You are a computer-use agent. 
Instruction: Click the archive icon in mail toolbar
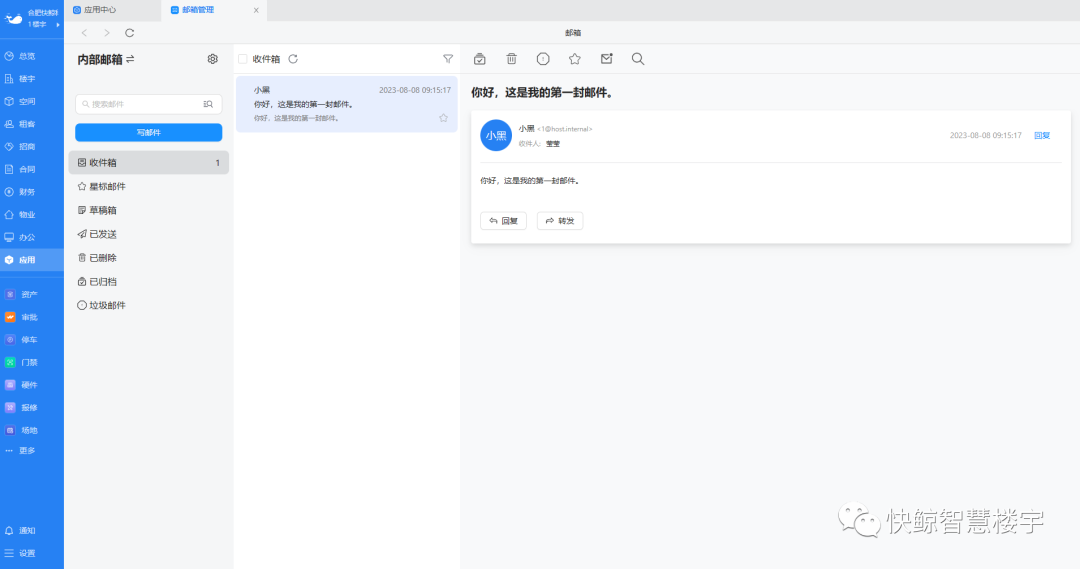[x=480, y=59]
